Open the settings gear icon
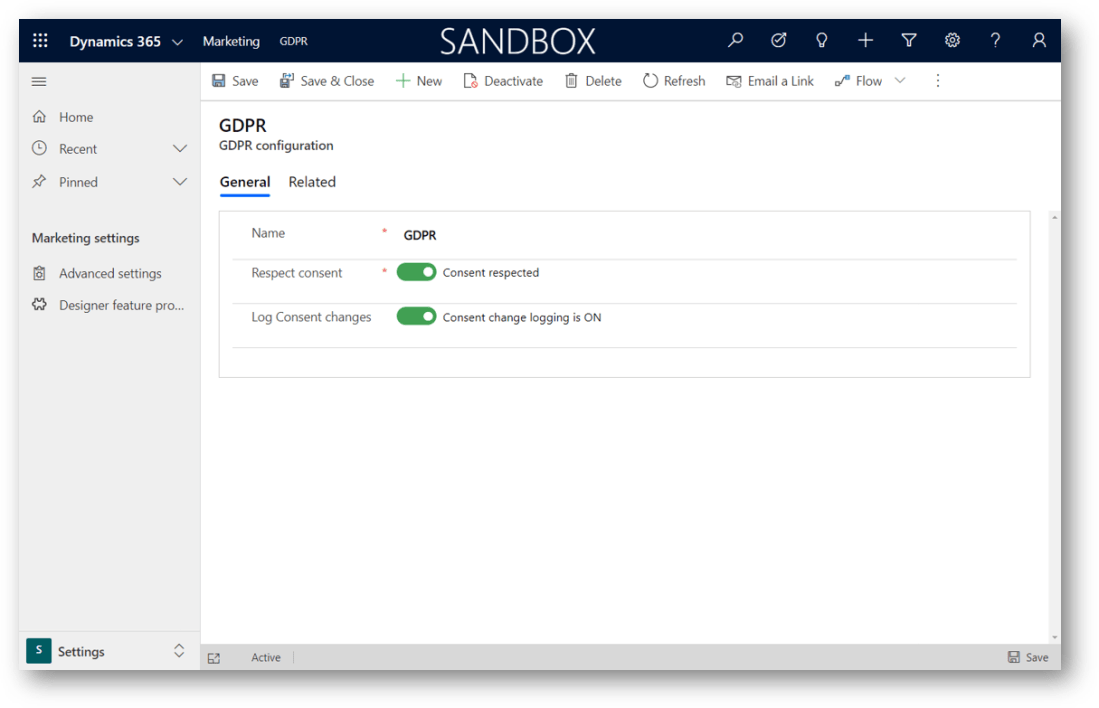The height and width of the screenshot is (708, 1099). point(952,41)
